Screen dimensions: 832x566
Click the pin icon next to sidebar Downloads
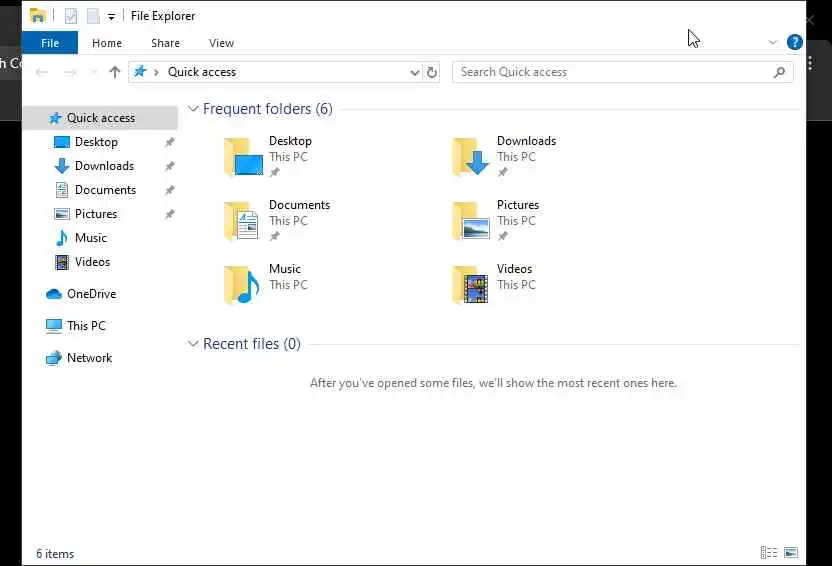[170, 166]
